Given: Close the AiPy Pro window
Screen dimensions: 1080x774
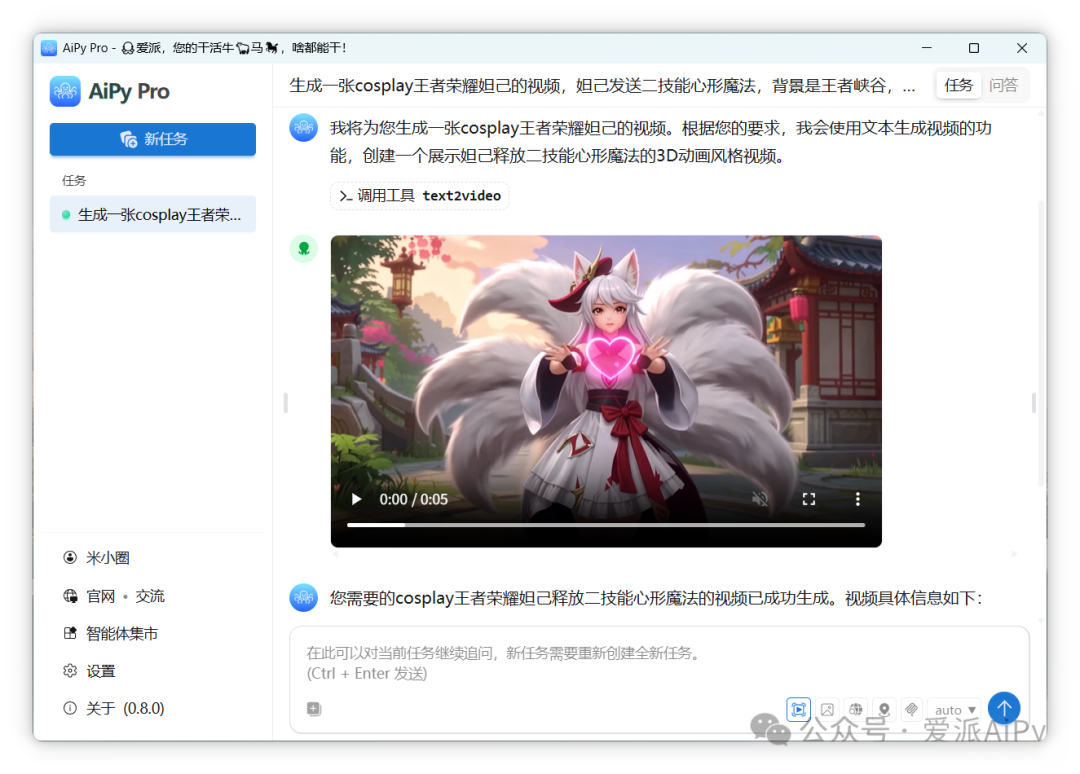Looking at the screenshot, I should coord(1021,48).
